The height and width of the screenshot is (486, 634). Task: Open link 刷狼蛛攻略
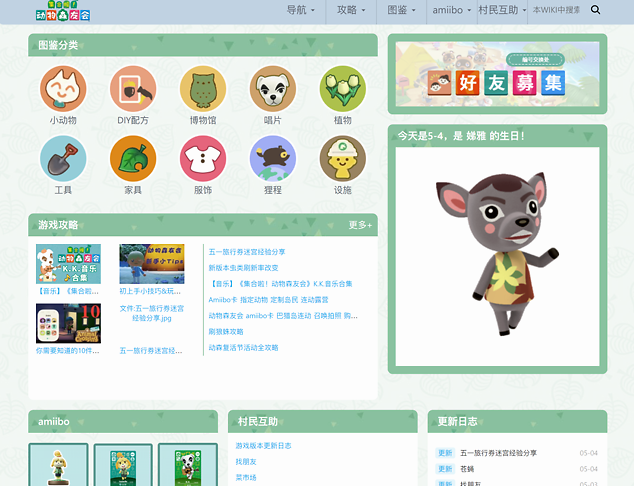coord(226,332)
